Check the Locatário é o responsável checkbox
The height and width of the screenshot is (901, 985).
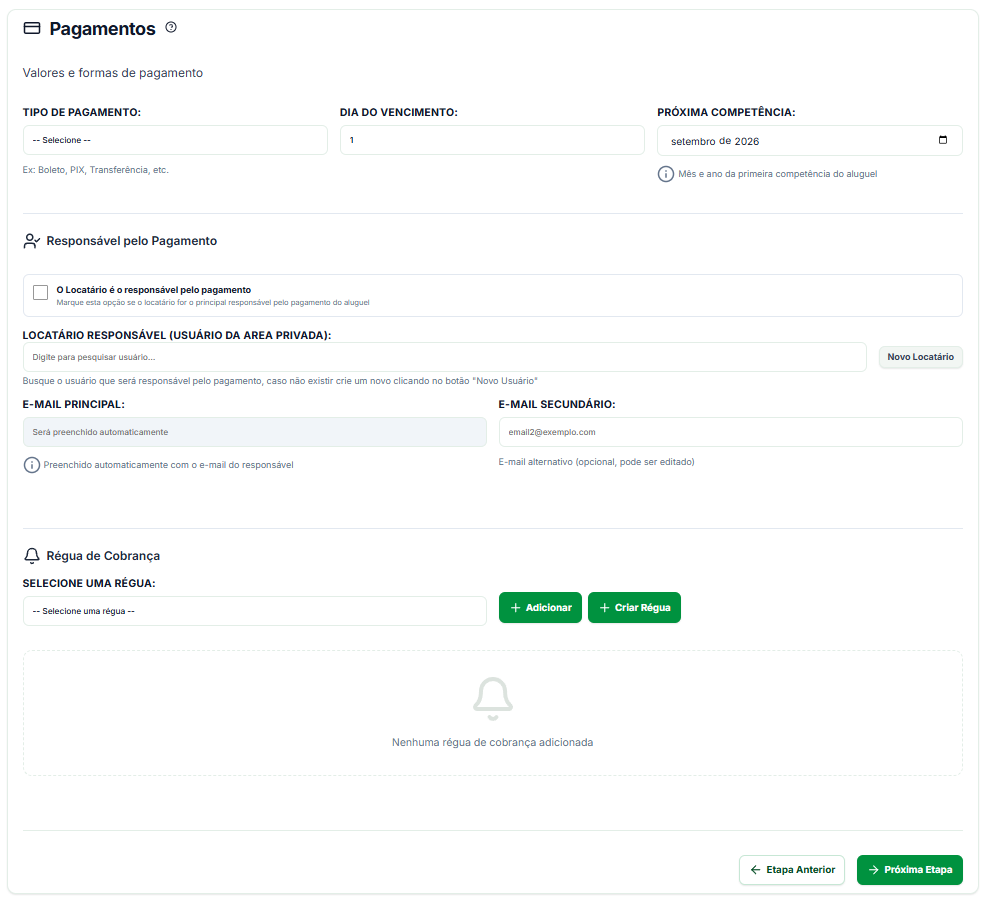point(40,292)
